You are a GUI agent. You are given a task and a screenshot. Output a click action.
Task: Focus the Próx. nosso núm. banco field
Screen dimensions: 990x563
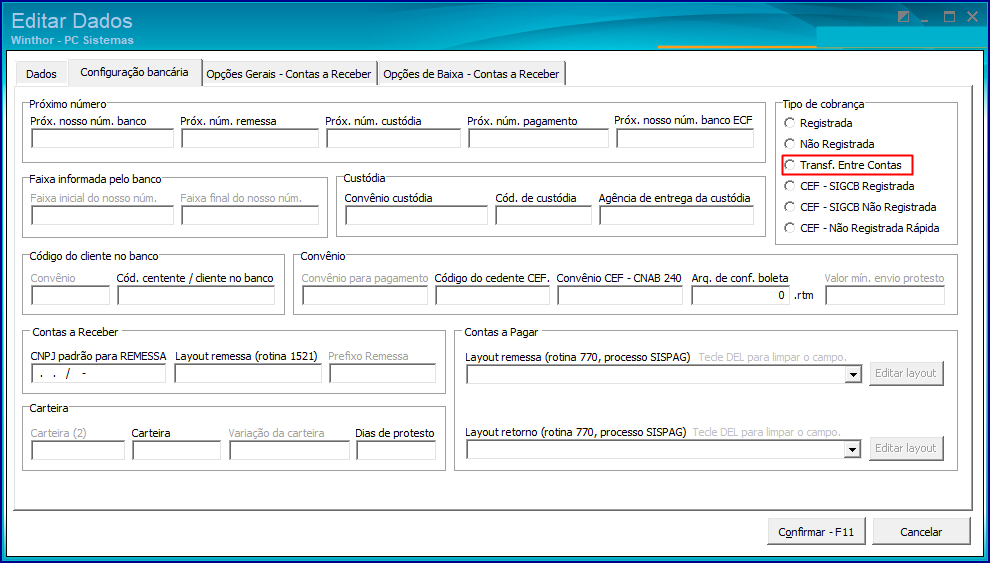(x=102, y=139)
